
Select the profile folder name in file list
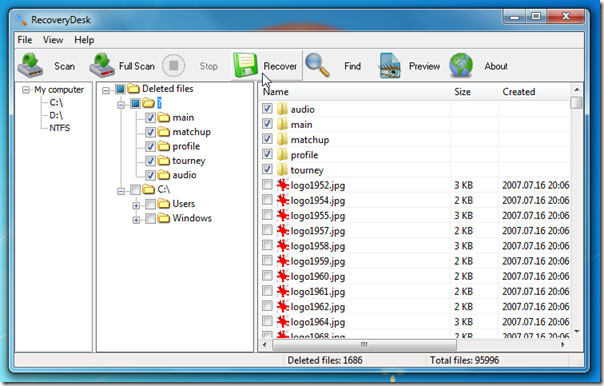click(x=304, y=155)
